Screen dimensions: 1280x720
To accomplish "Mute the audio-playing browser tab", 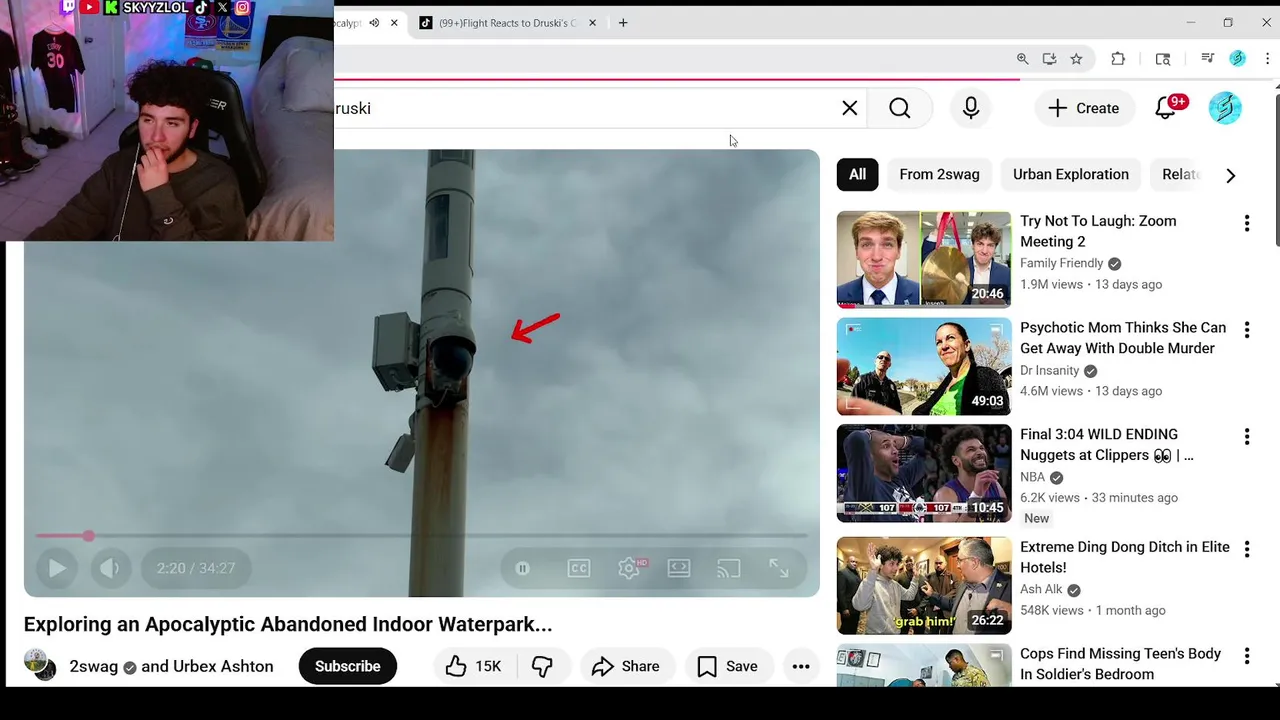I will click(x=374, y=23).
